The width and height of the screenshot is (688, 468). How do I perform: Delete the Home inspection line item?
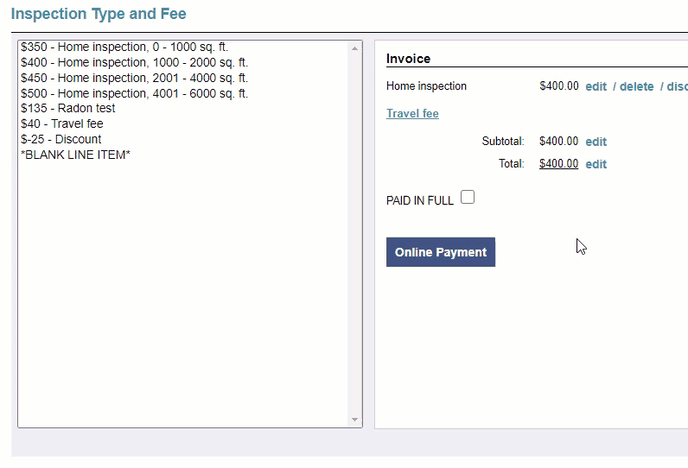point(636,87)
